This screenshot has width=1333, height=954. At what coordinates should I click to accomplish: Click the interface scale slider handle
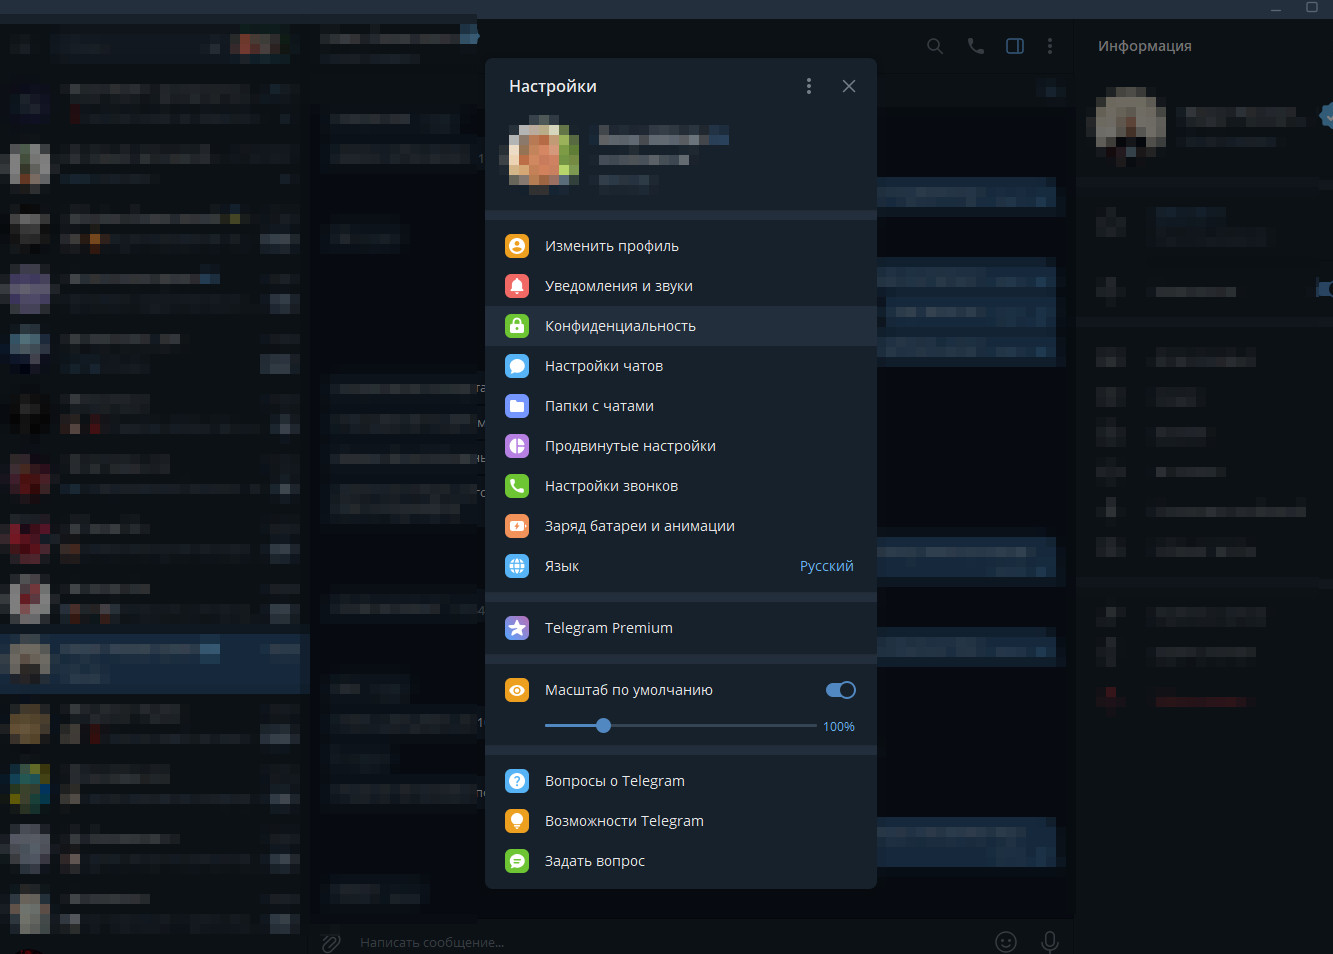(603, 726)
